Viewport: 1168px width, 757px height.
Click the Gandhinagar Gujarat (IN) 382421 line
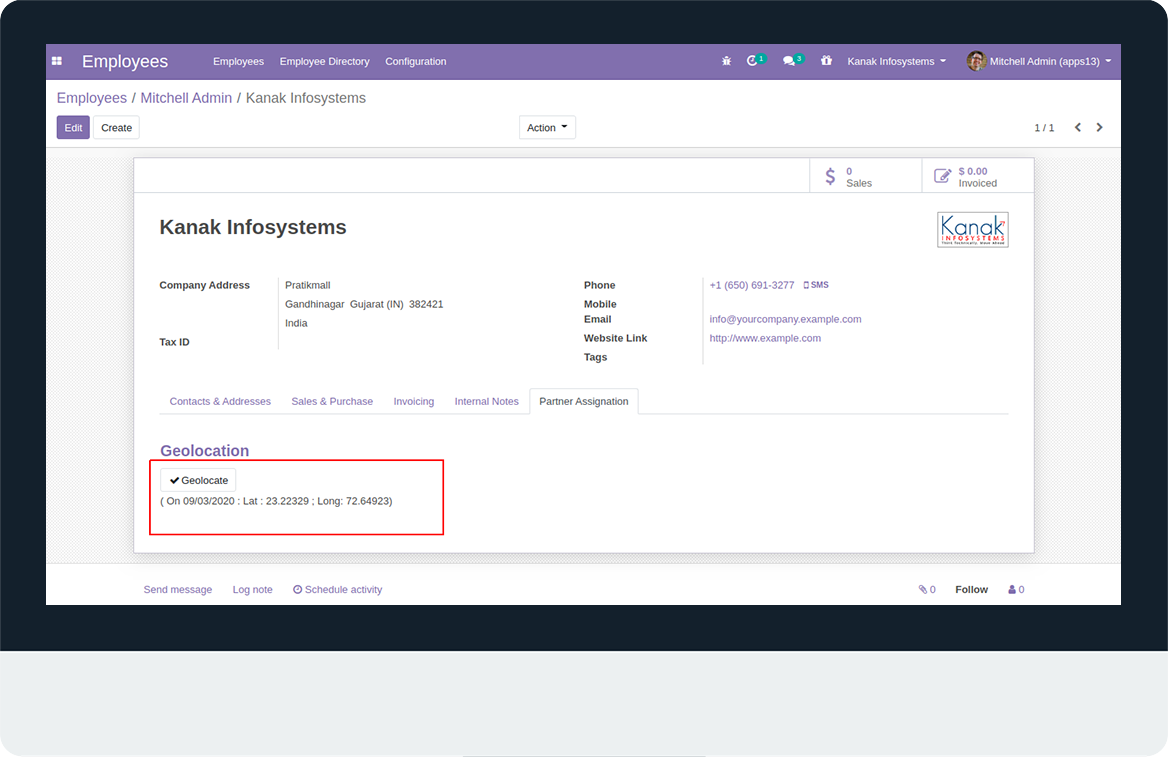pos(364,304)
